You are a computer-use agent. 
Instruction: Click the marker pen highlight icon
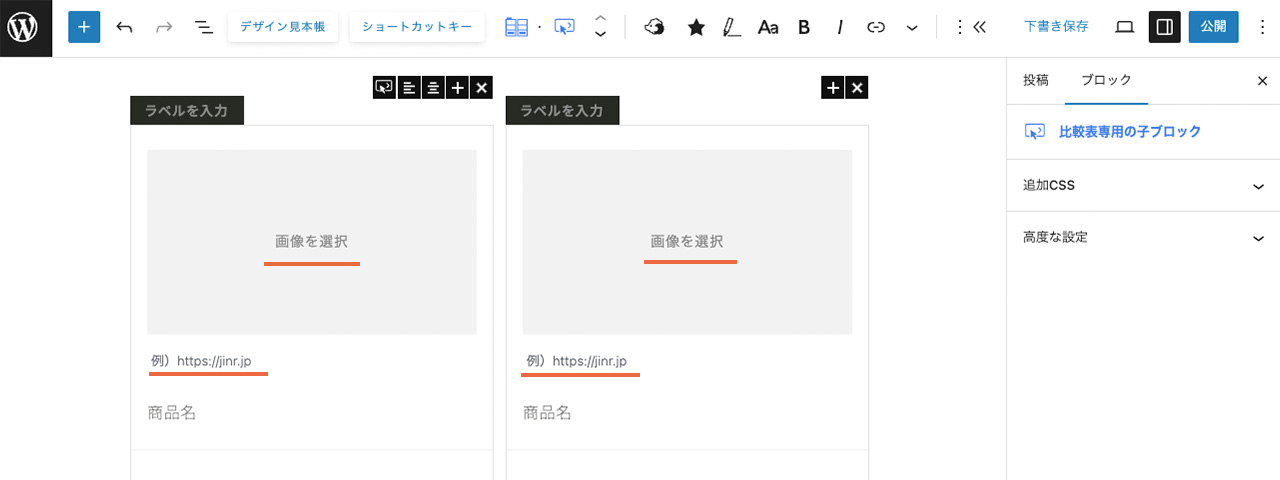731,28
